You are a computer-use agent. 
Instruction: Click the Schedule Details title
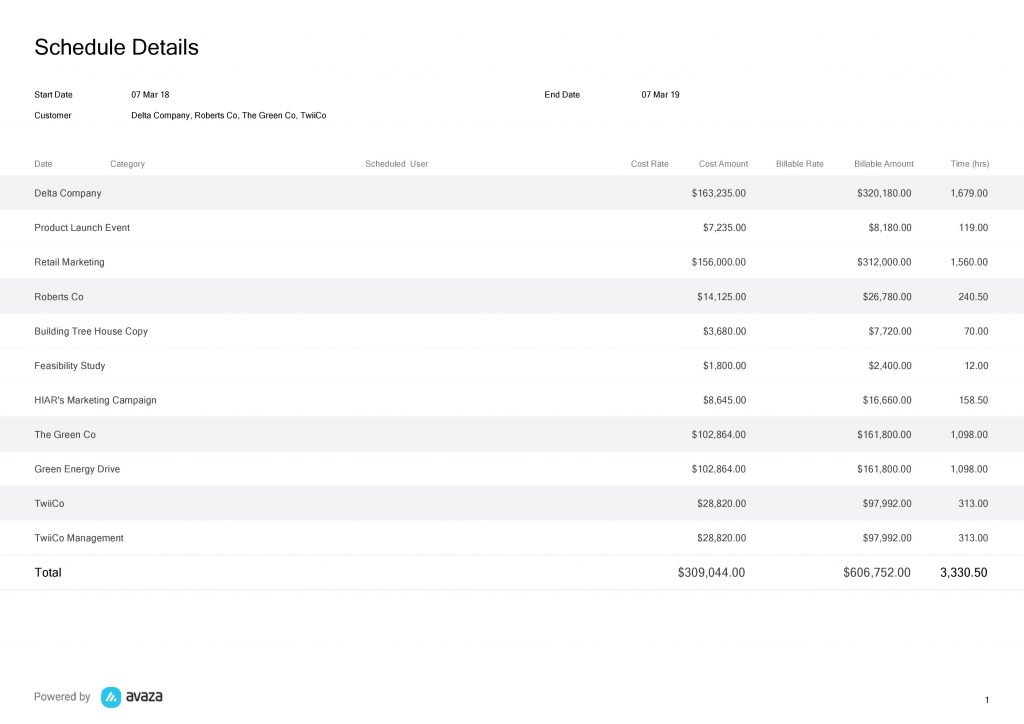tap(116, 47)
